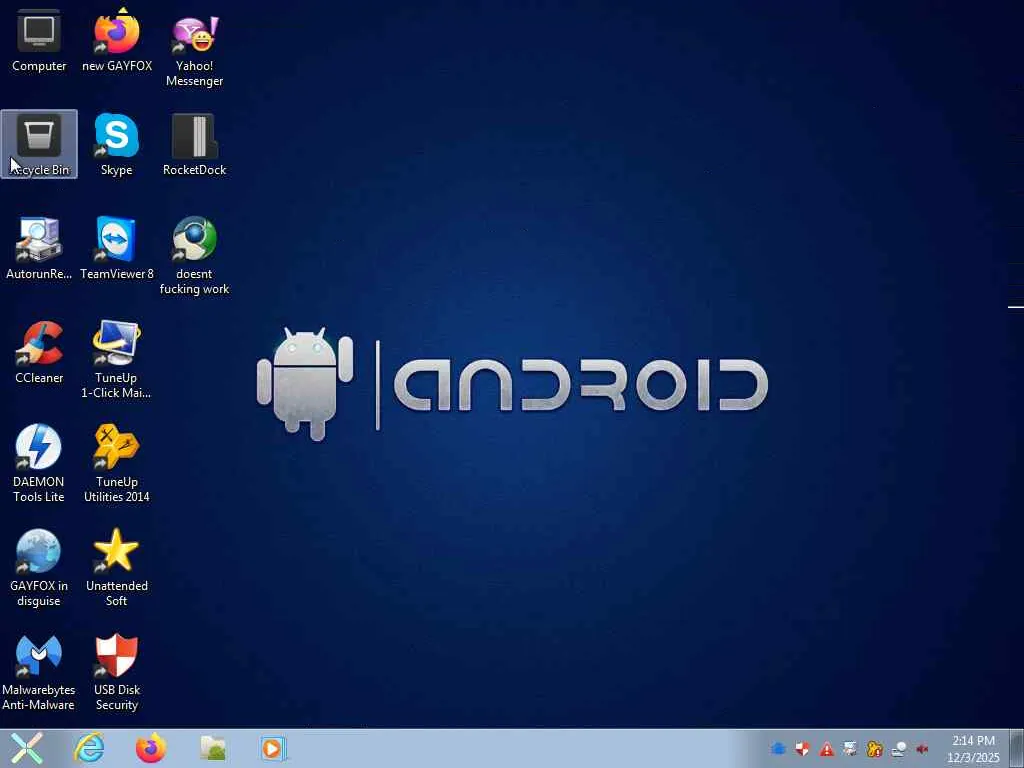Open the clock showing 2:14 PM
1024x768 pixels.
(x=973, y=749)
